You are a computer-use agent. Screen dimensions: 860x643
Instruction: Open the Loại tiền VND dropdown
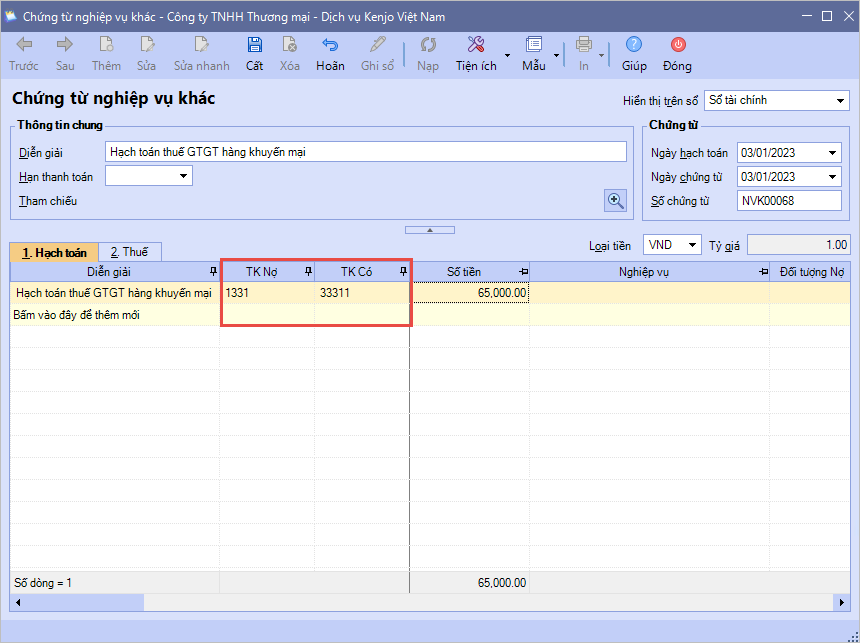coord(693,245)
